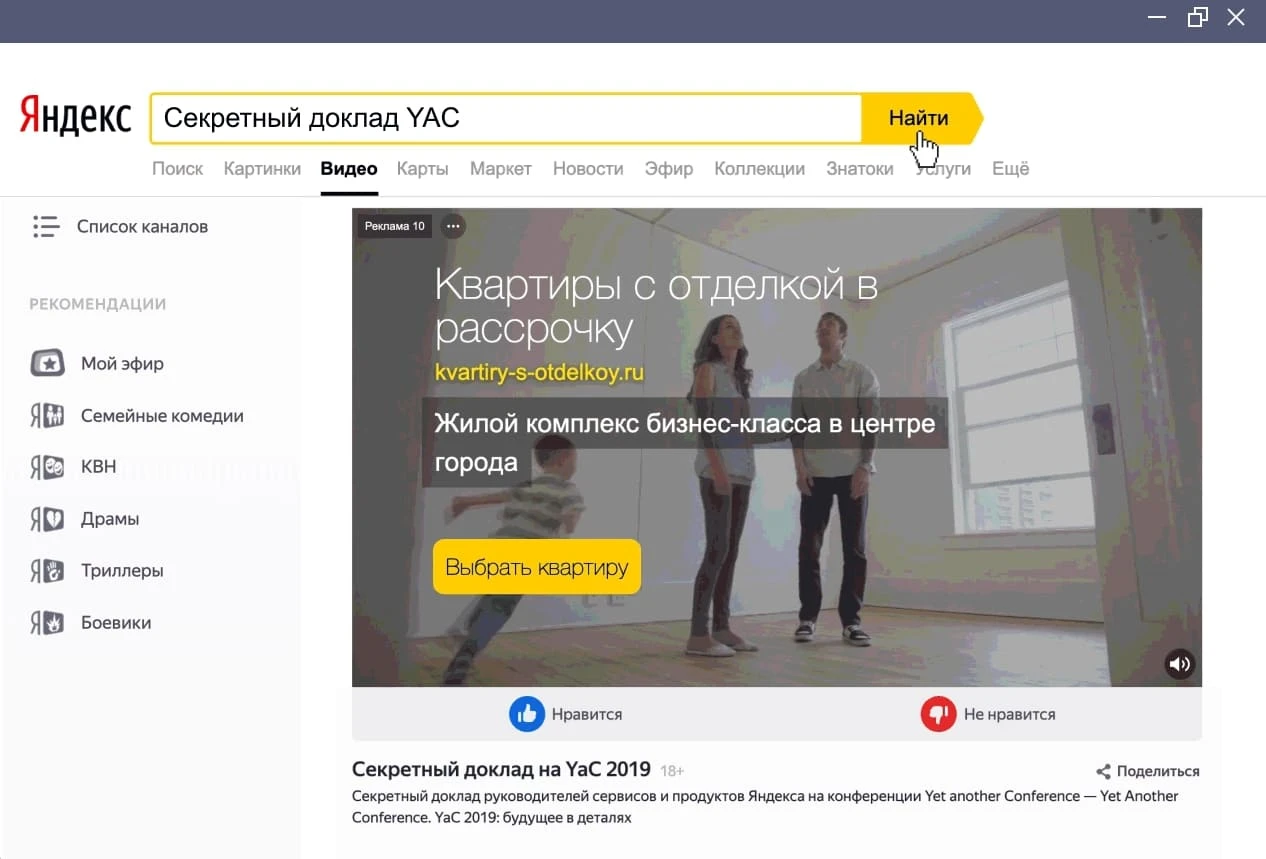
Task: Select the Триллеры channel icon
Action: [46, 570]
